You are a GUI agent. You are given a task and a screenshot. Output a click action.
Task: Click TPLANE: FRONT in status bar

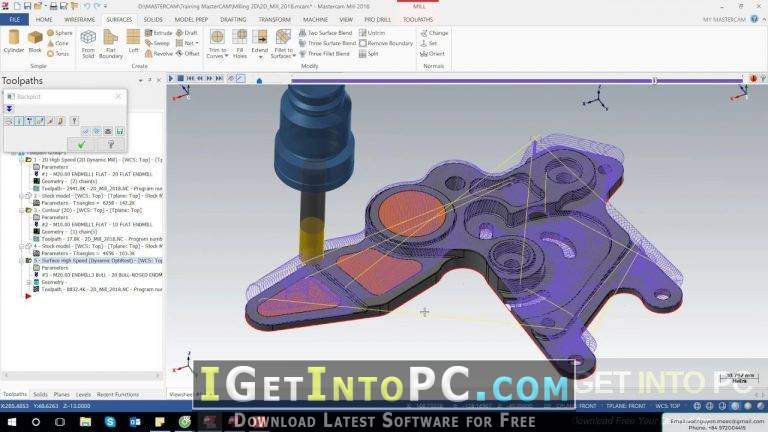625,406
